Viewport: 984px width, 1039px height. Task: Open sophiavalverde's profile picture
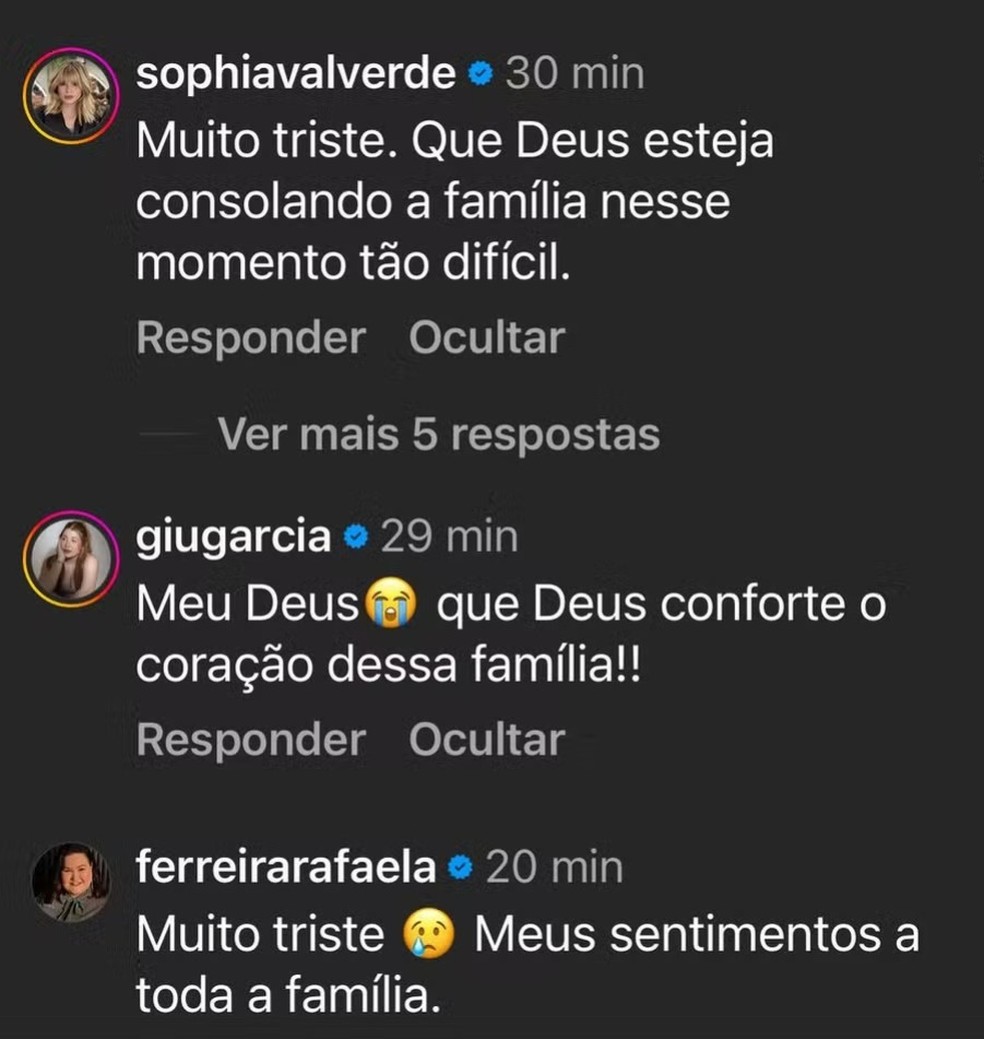coord(71,96)
